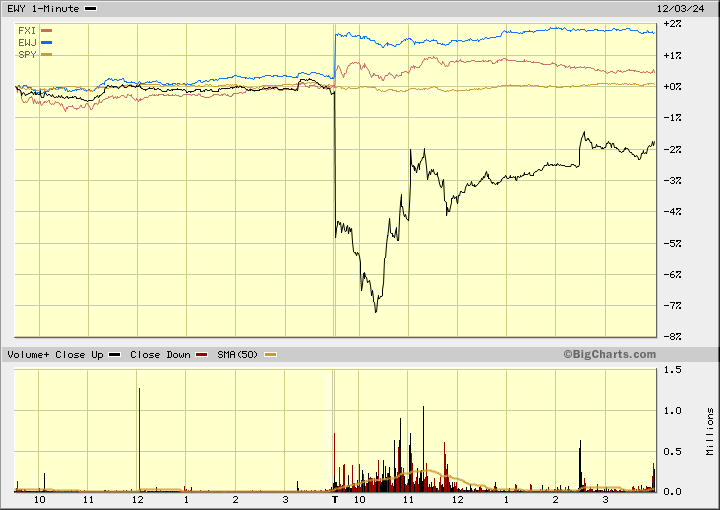The height and width of the screenshot is (510, 720).
Task: Click the -7% axis label
Action: click(672, 306)
